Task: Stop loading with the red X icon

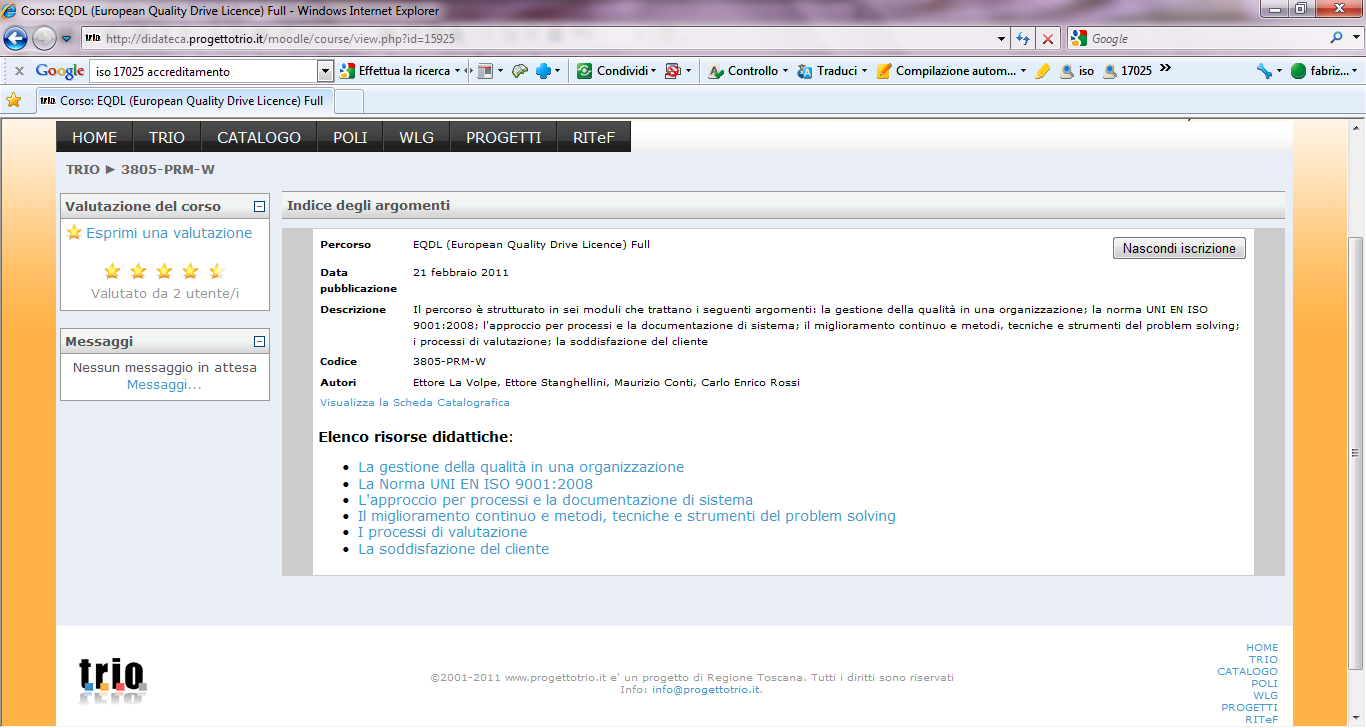Action: pos(1048,39)
